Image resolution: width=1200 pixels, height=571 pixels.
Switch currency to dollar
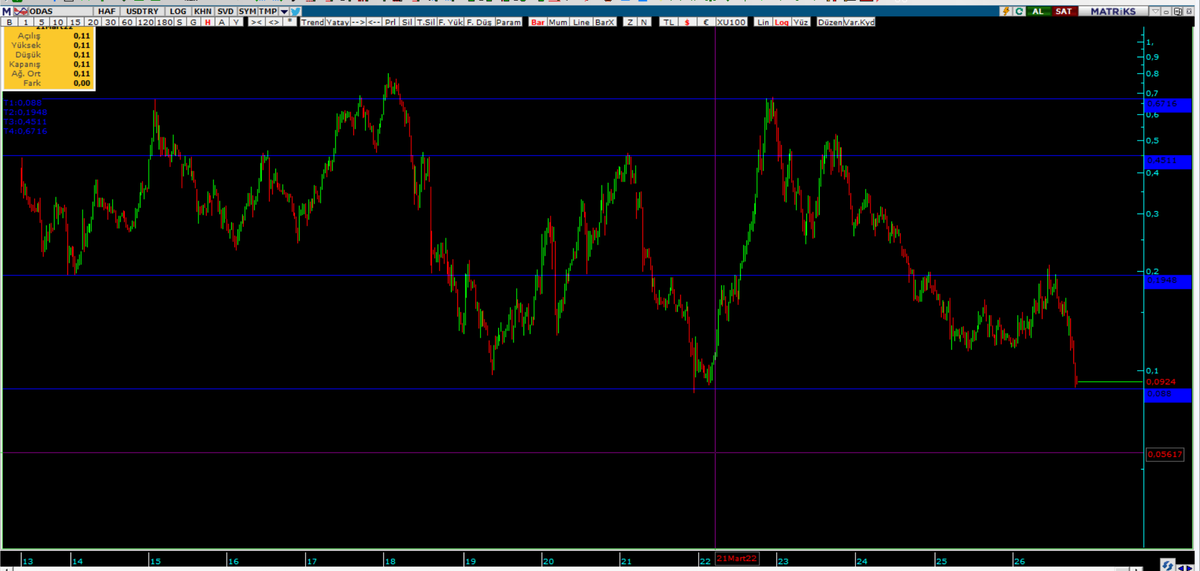click(687, 22)
